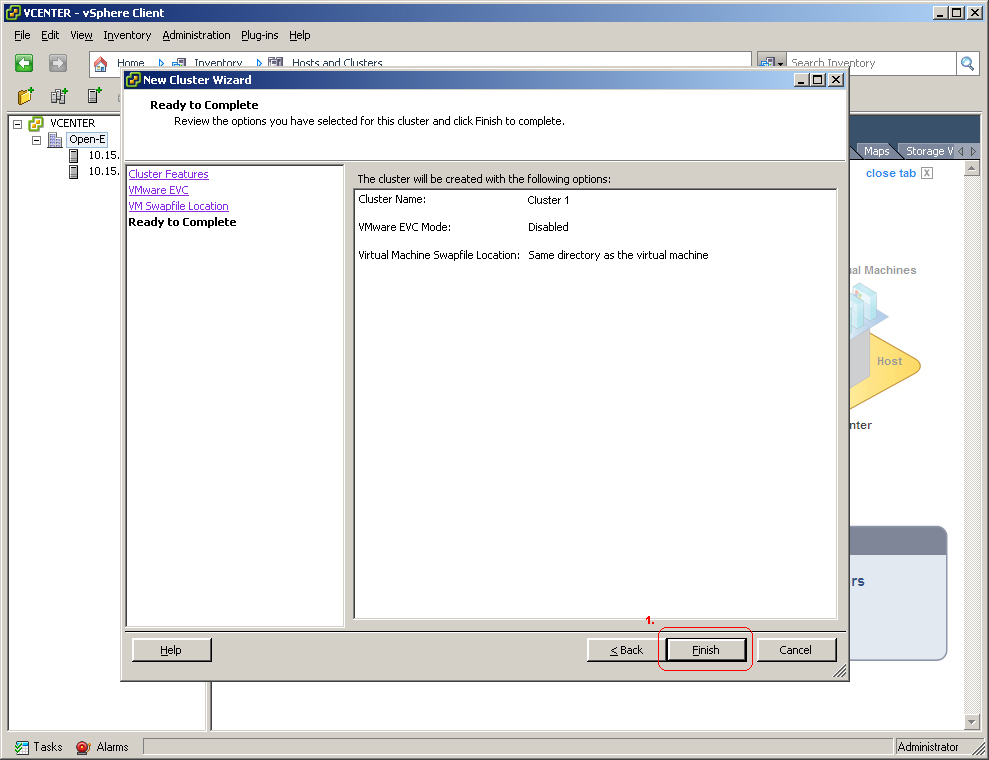Open the File menu

click(22, 35)
